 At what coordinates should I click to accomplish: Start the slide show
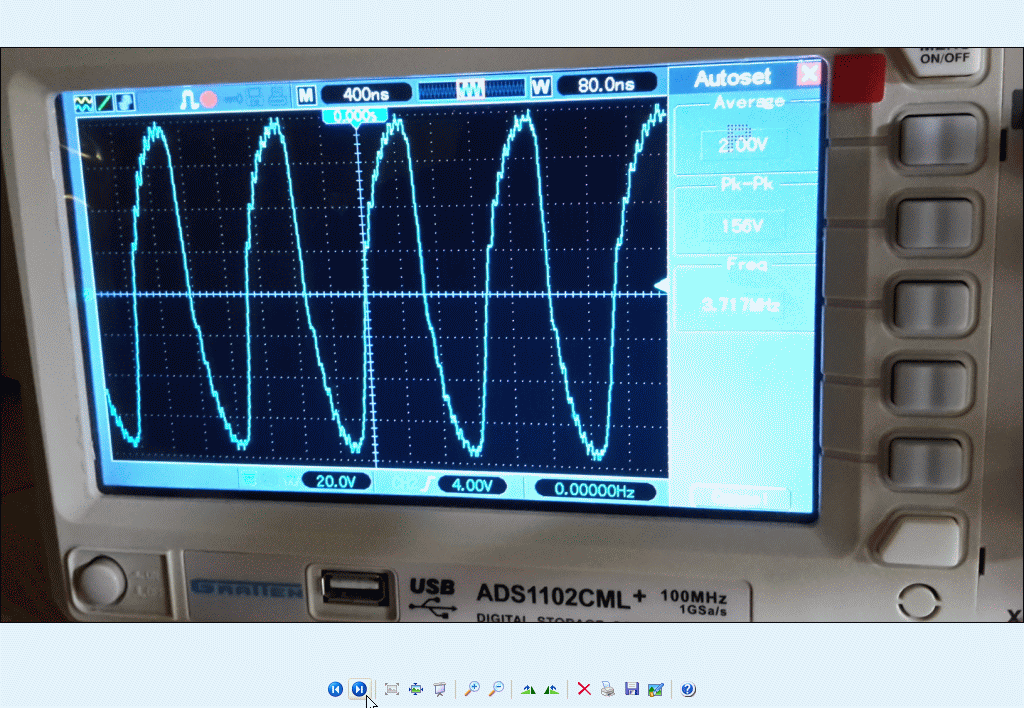click(x=439, y=689)
